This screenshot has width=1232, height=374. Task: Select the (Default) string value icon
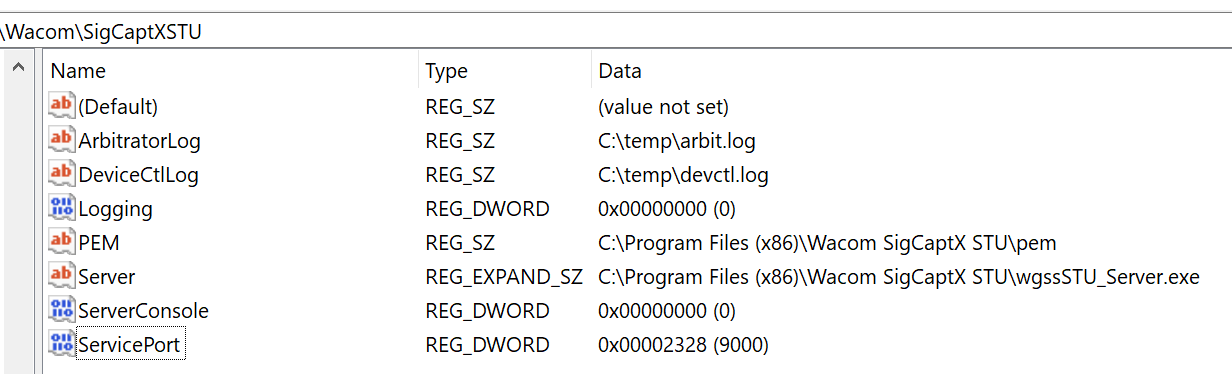click(x=62, y=105)
